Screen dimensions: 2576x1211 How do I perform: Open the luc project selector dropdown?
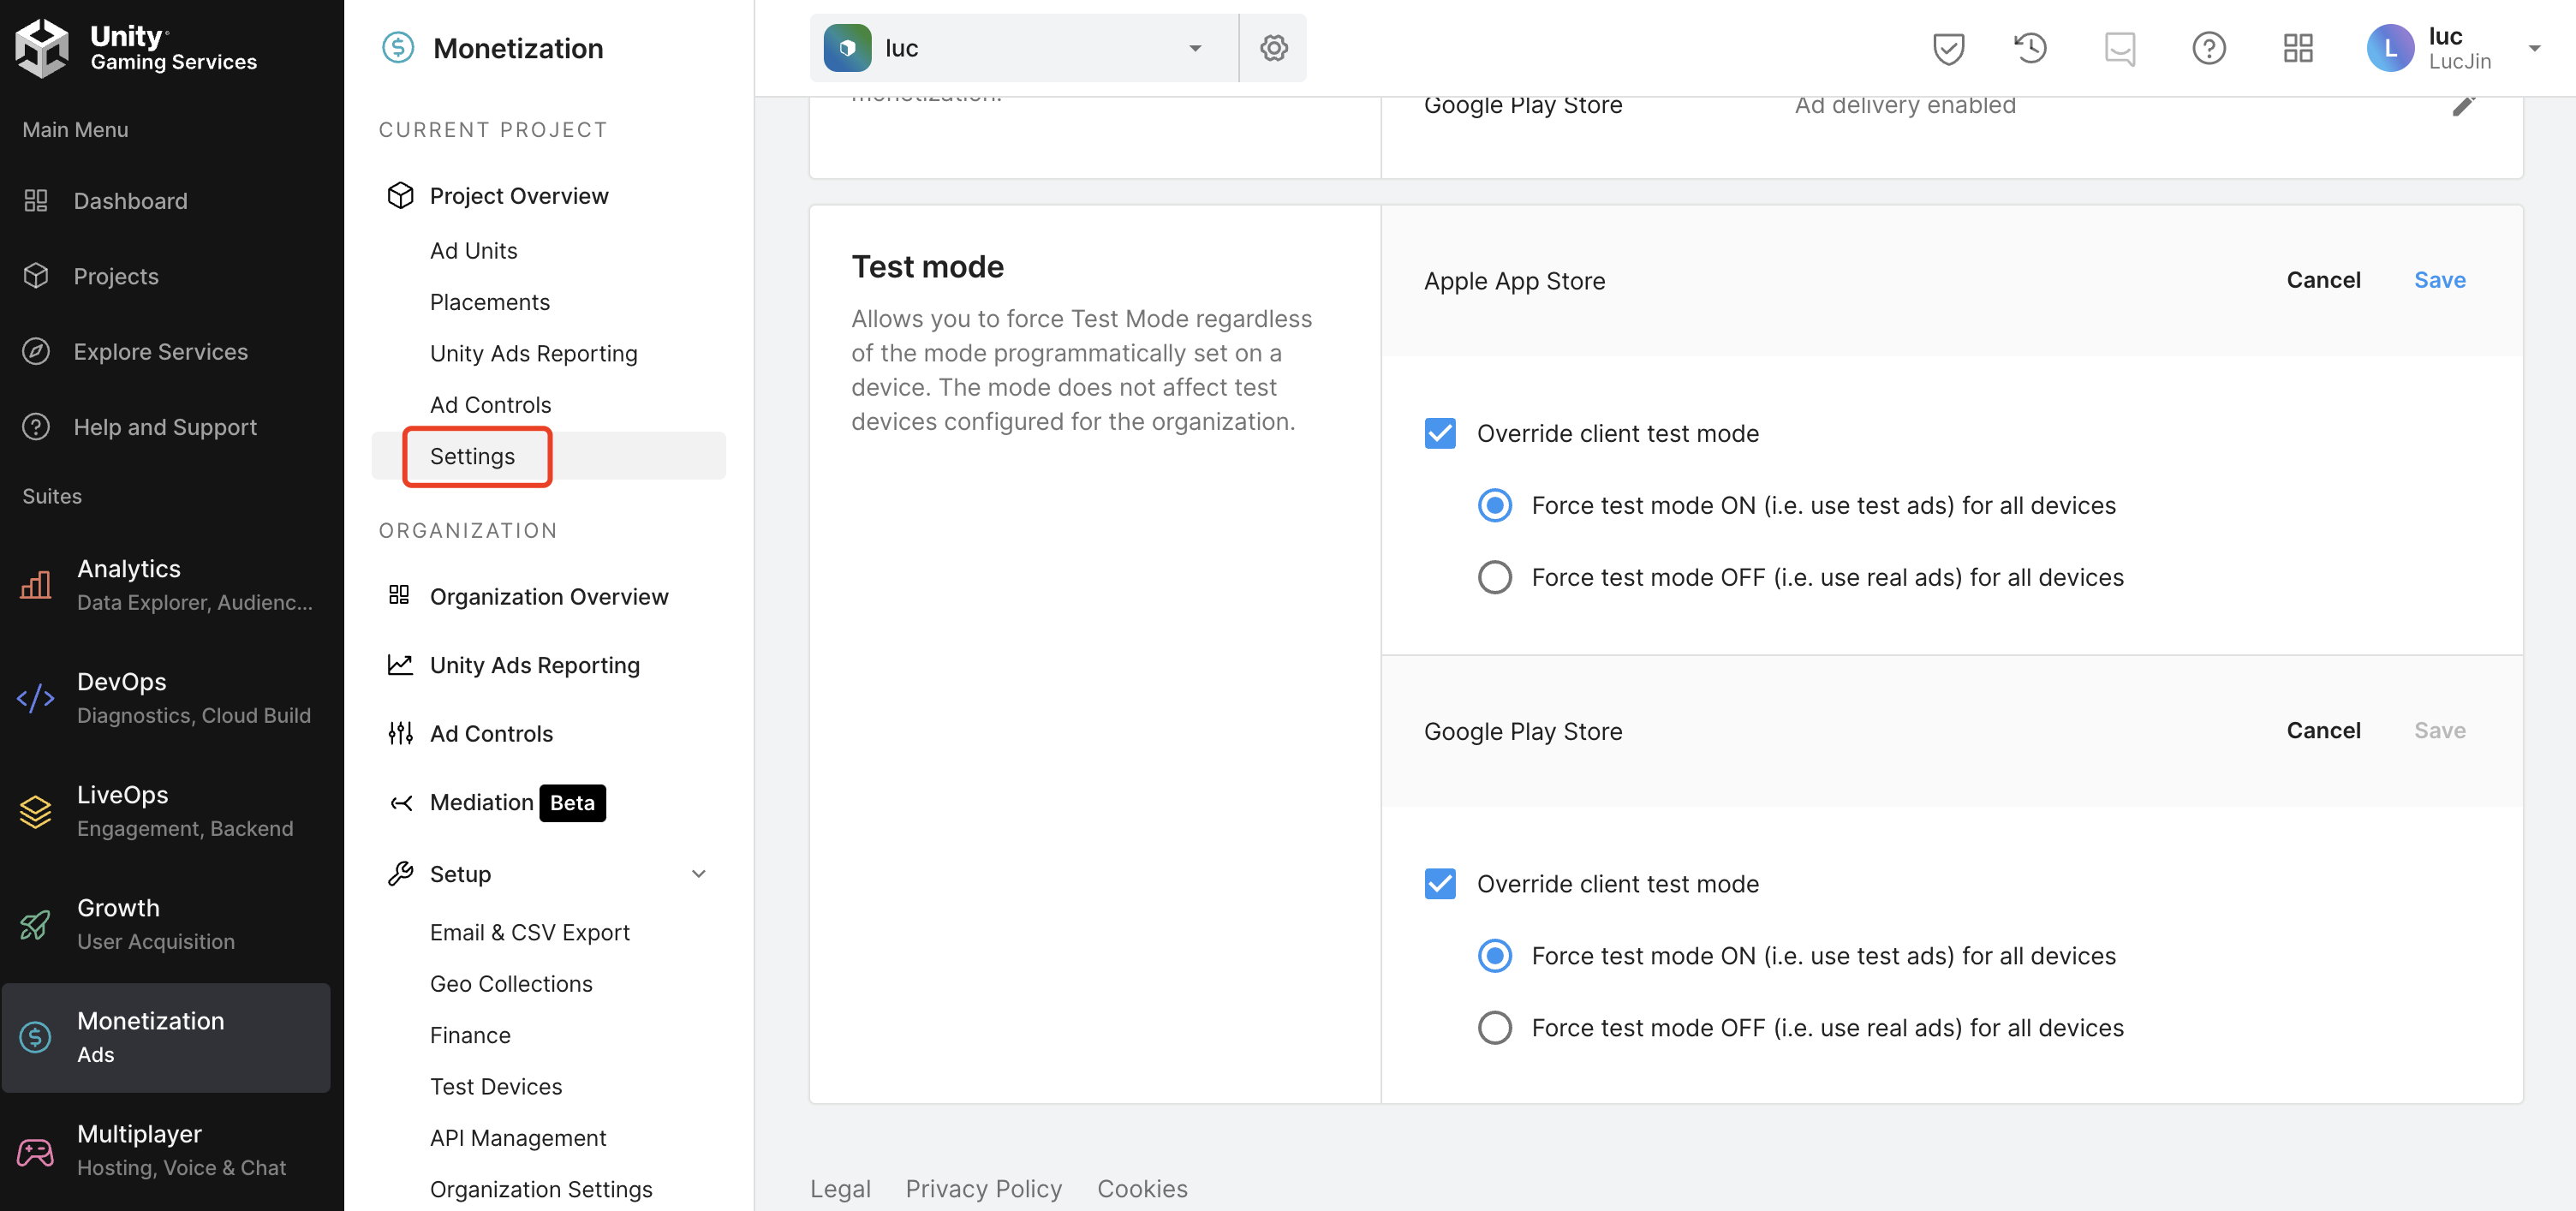(x=1024, y=47)
